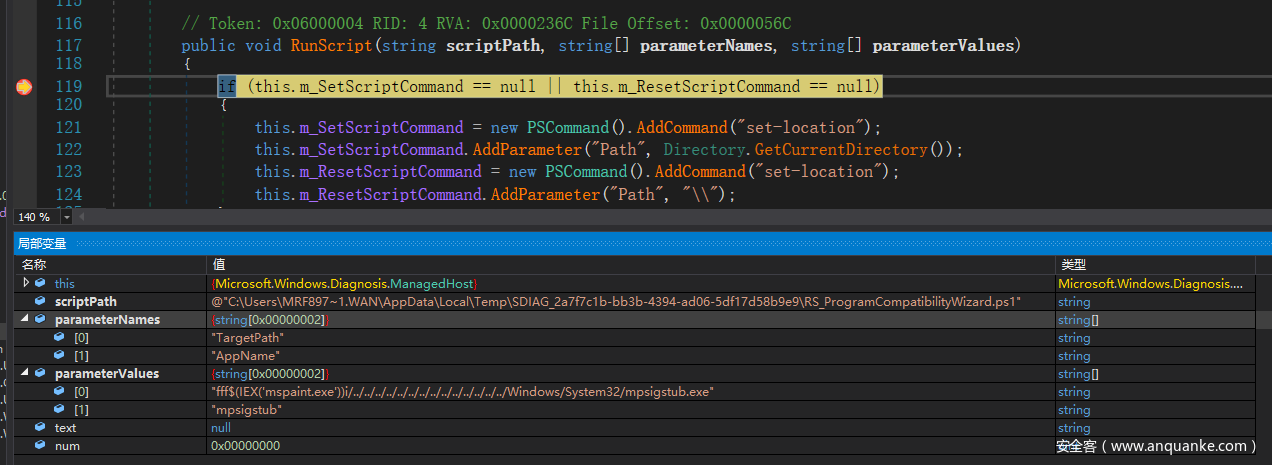Screen dimensions: 1272x465
Task: Click PSCommand type on line 121
Action: [x=567, y=128]
